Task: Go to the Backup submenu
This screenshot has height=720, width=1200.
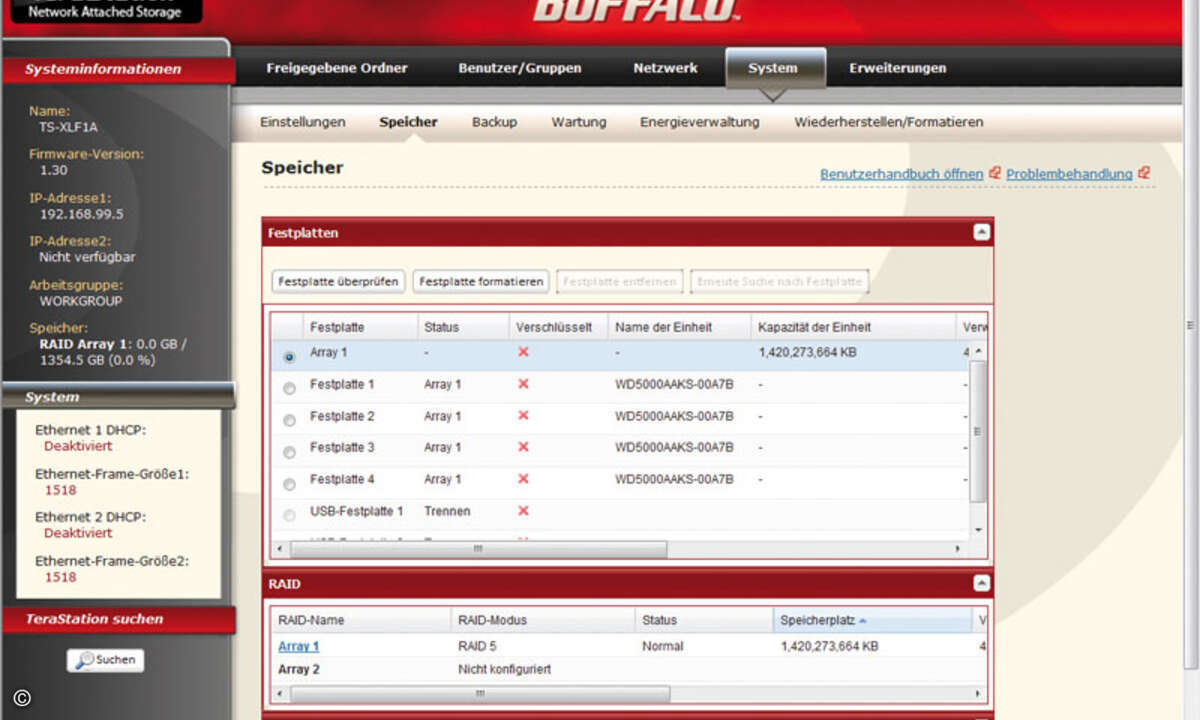Action: (494, 122)
